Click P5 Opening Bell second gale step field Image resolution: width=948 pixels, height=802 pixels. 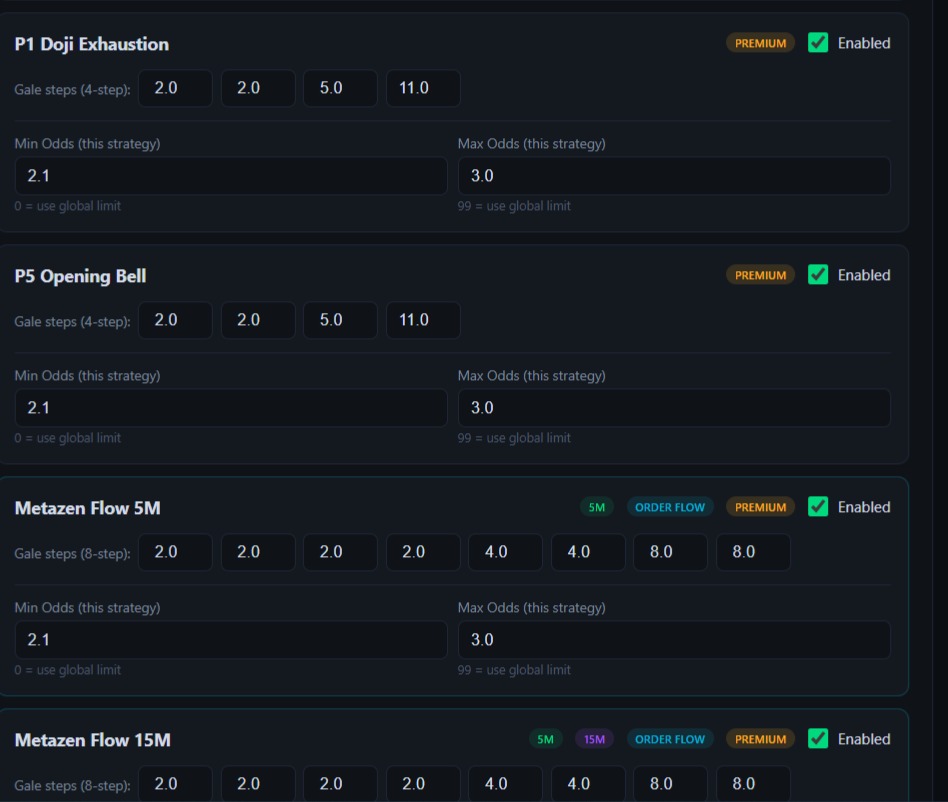pyautogui.click(x=258, y=320)
